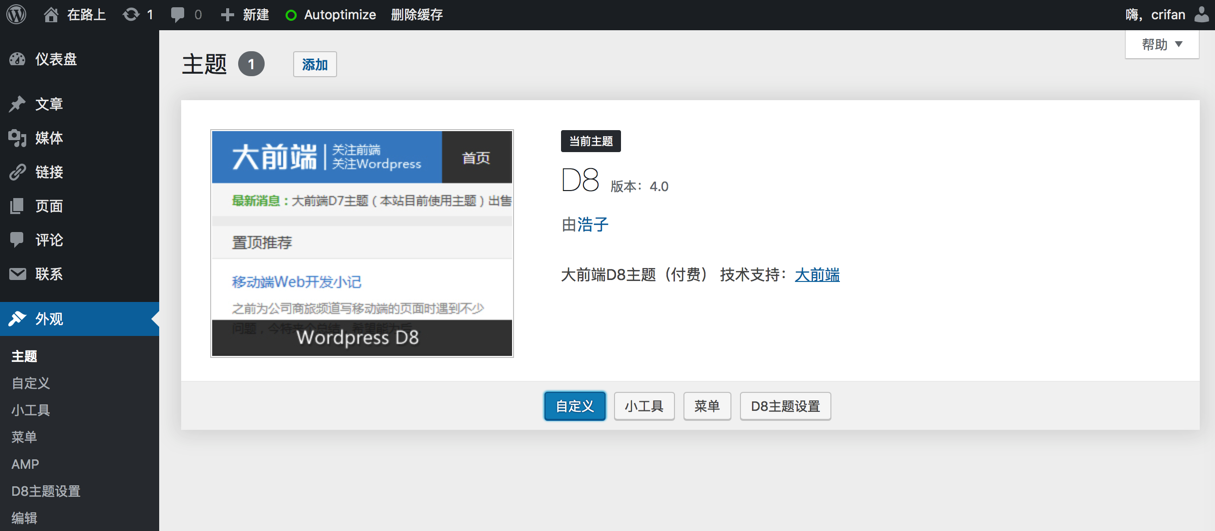Open 嗨, crifan account menu
This screenshot has width=1215, height=531.
[x=1155, y=14]
